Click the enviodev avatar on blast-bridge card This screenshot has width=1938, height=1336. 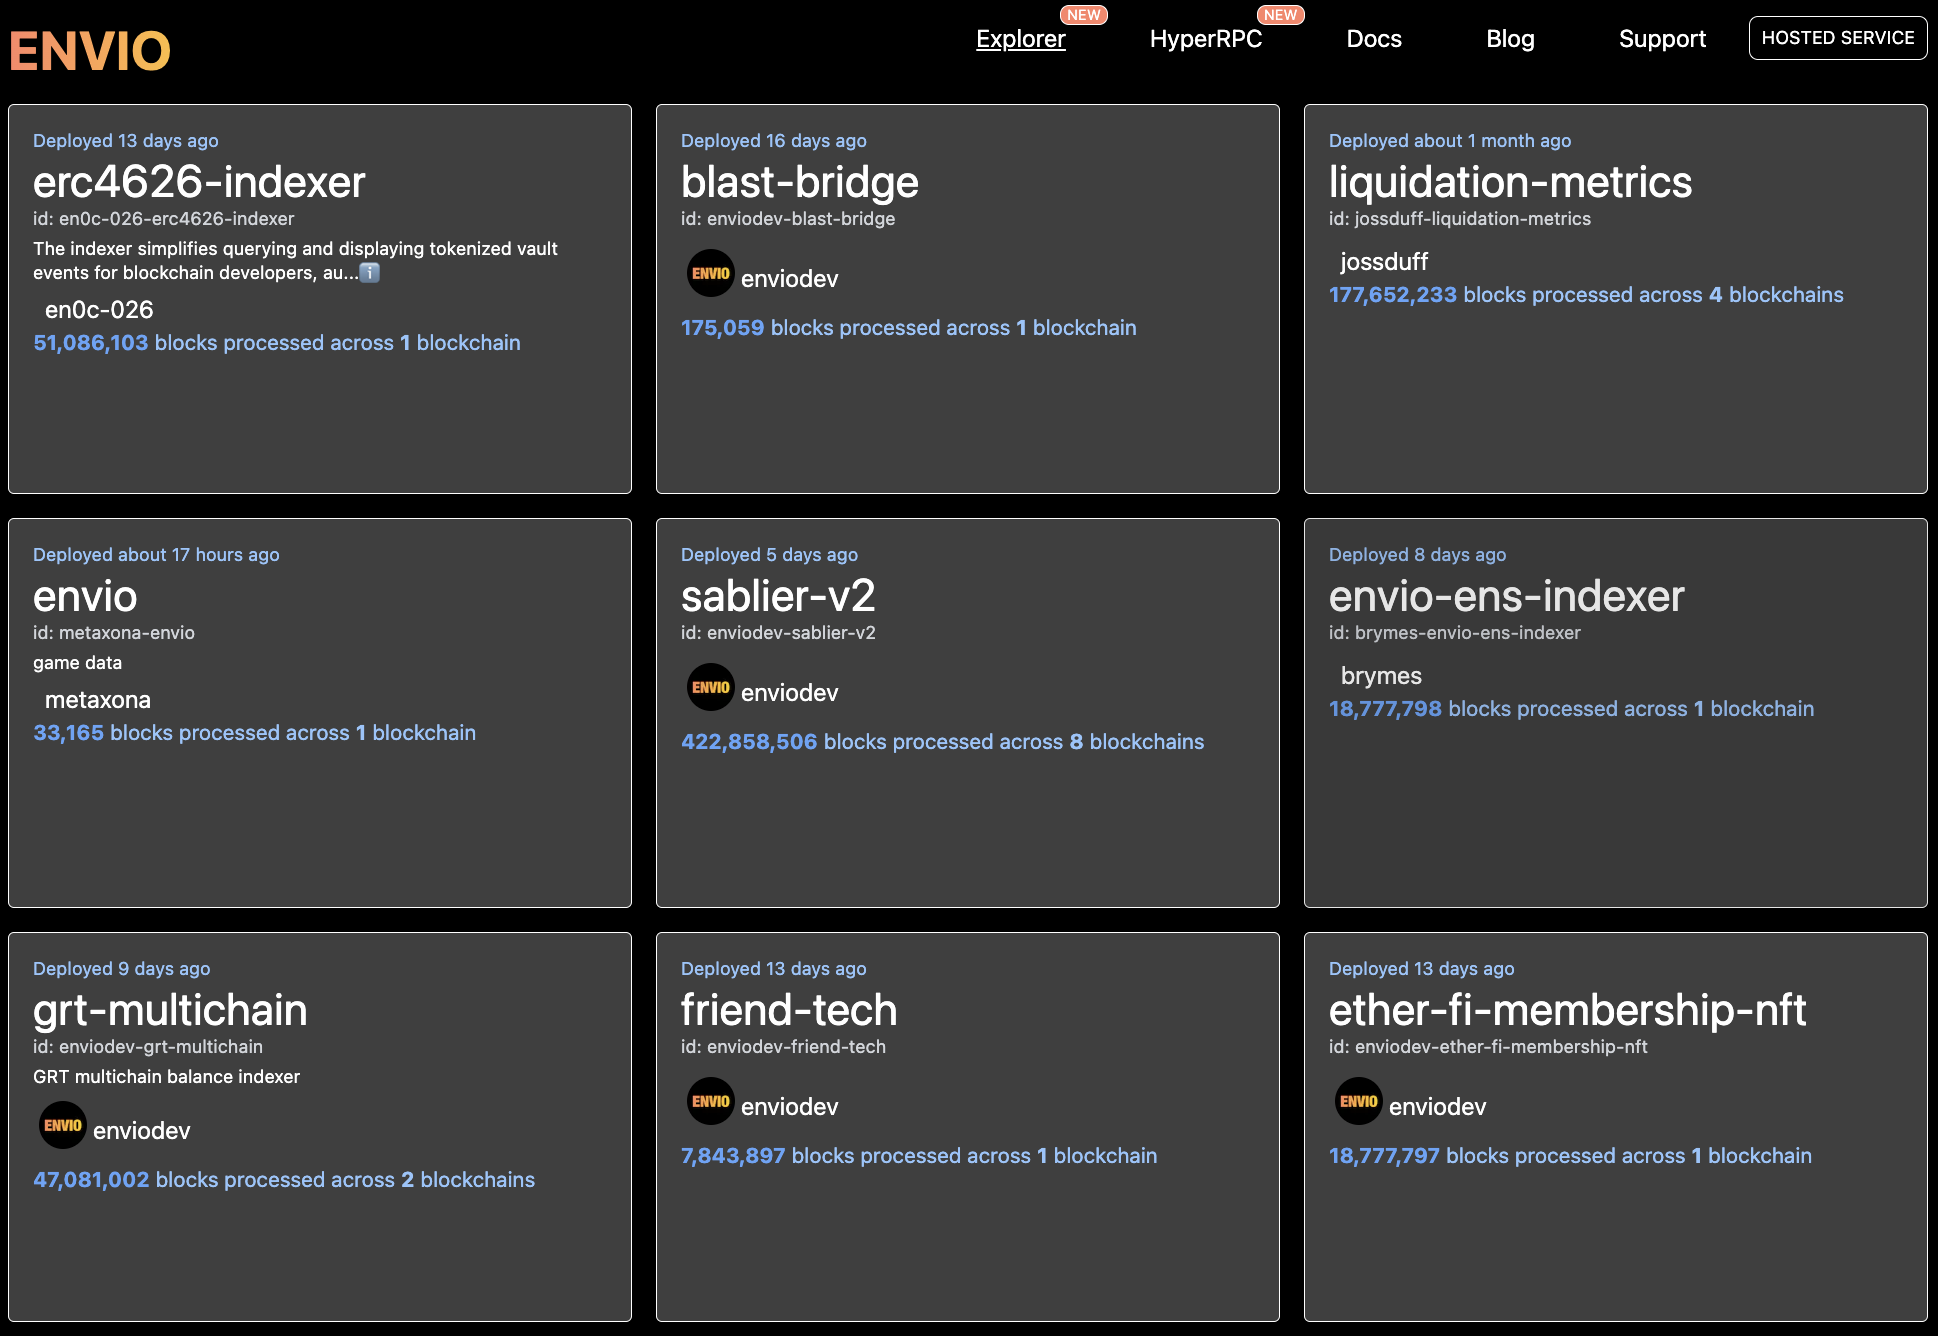[x=710, y=273]
